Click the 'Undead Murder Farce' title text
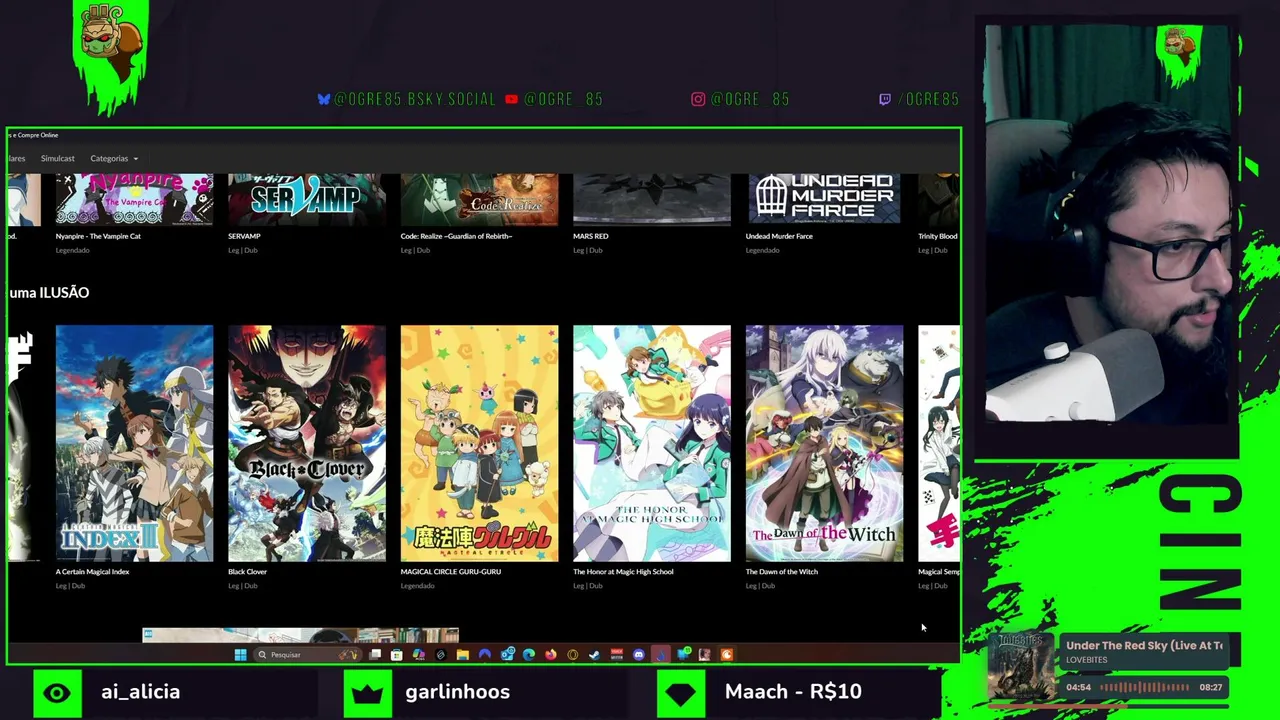The image size is (1280, 720). (779, 236)
